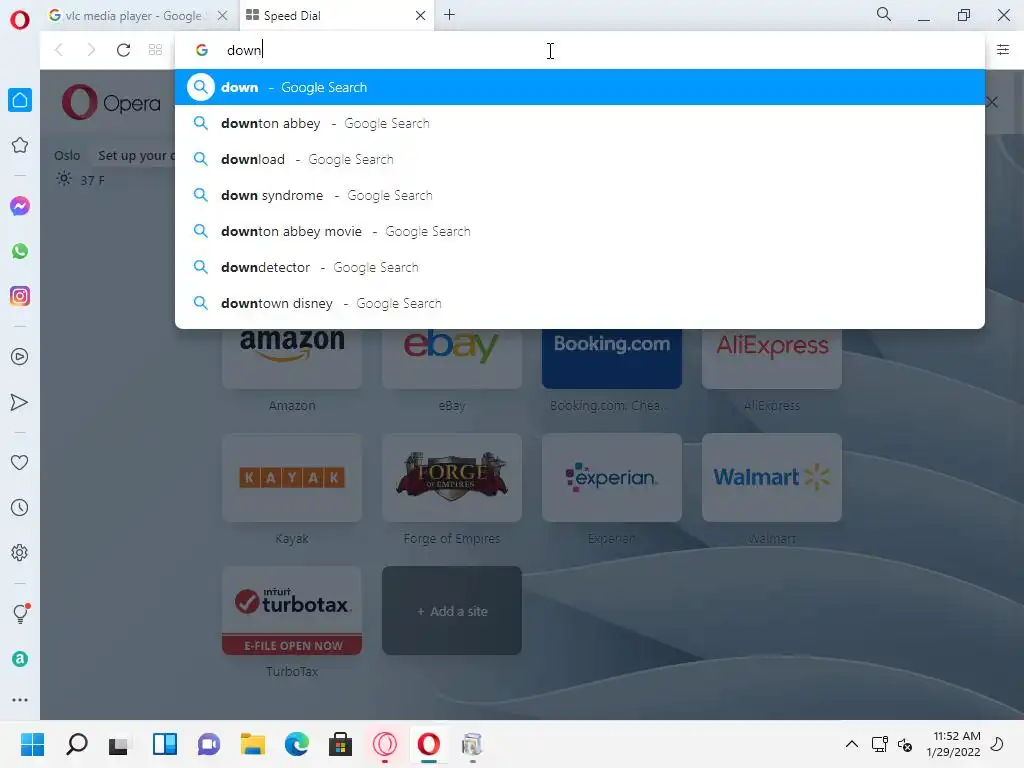Open the Opera main menu icon
The image size is (1024, 768).
[x=20, y=20]
